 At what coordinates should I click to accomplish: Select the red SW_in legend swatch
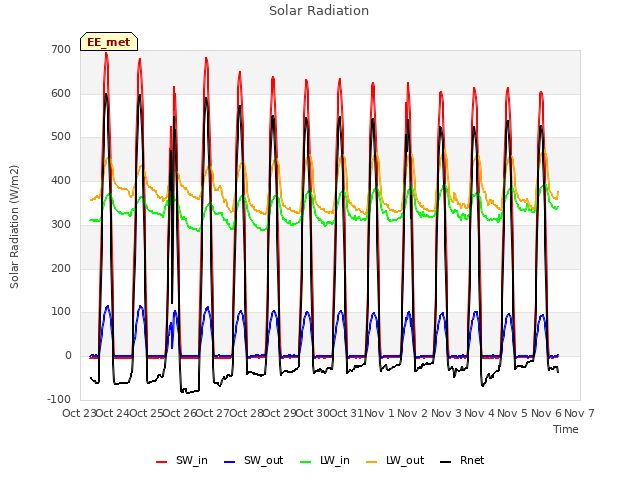[162, 462]
